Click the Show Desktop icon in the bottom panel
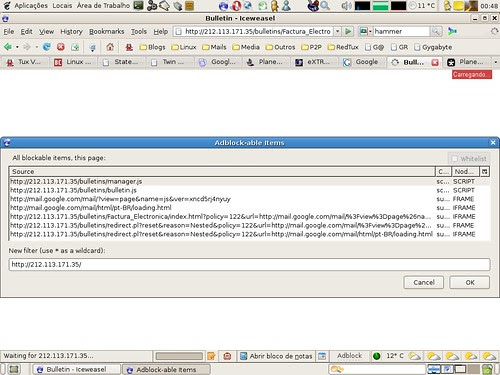This screenshot has width=500, height=375. point(14,369)
